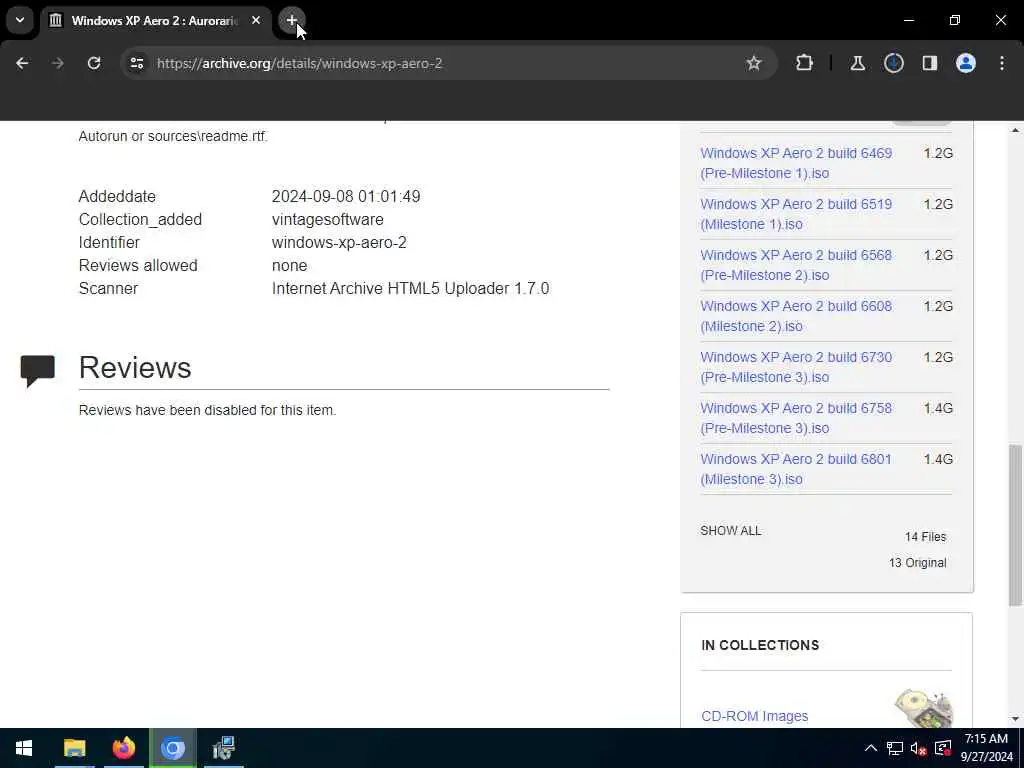
Task: Open the taskbar clock showing 7:15 AM
Action: point(987,748)
